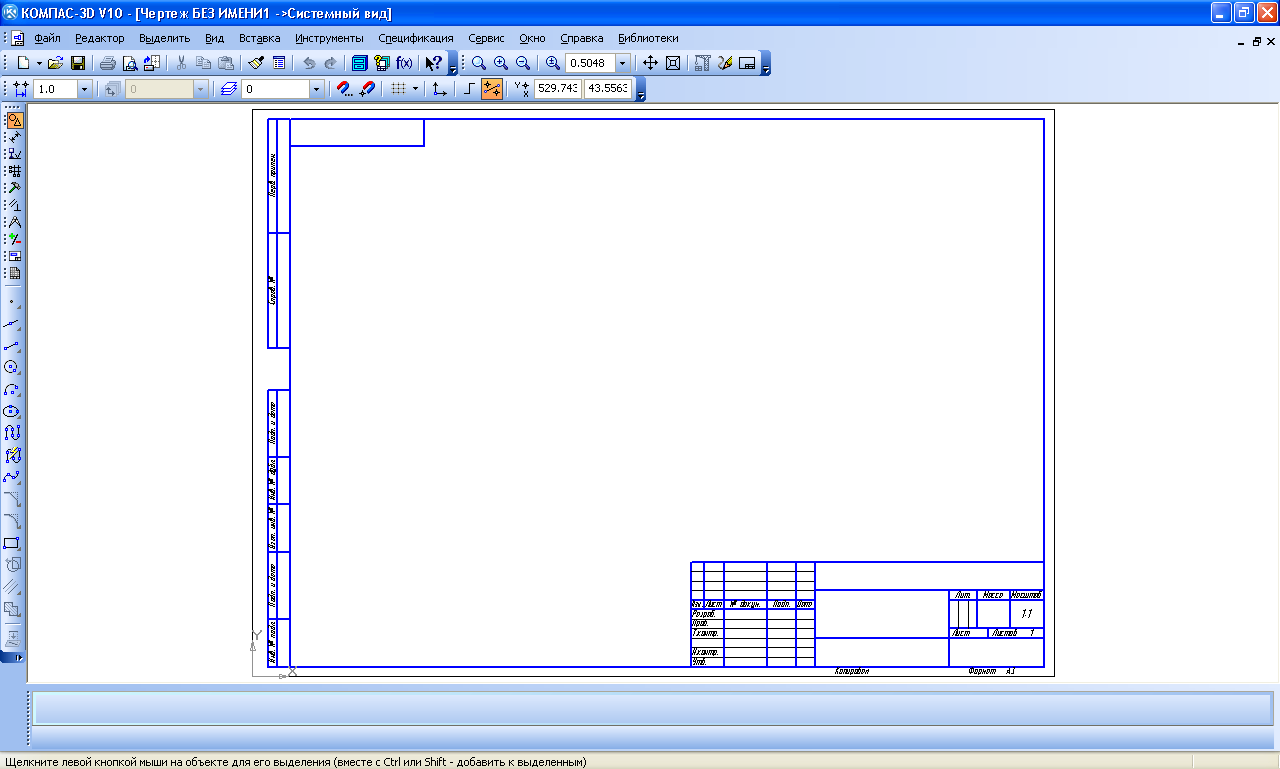
Task: Restore the inner document window button
Action: [1257, 42]
